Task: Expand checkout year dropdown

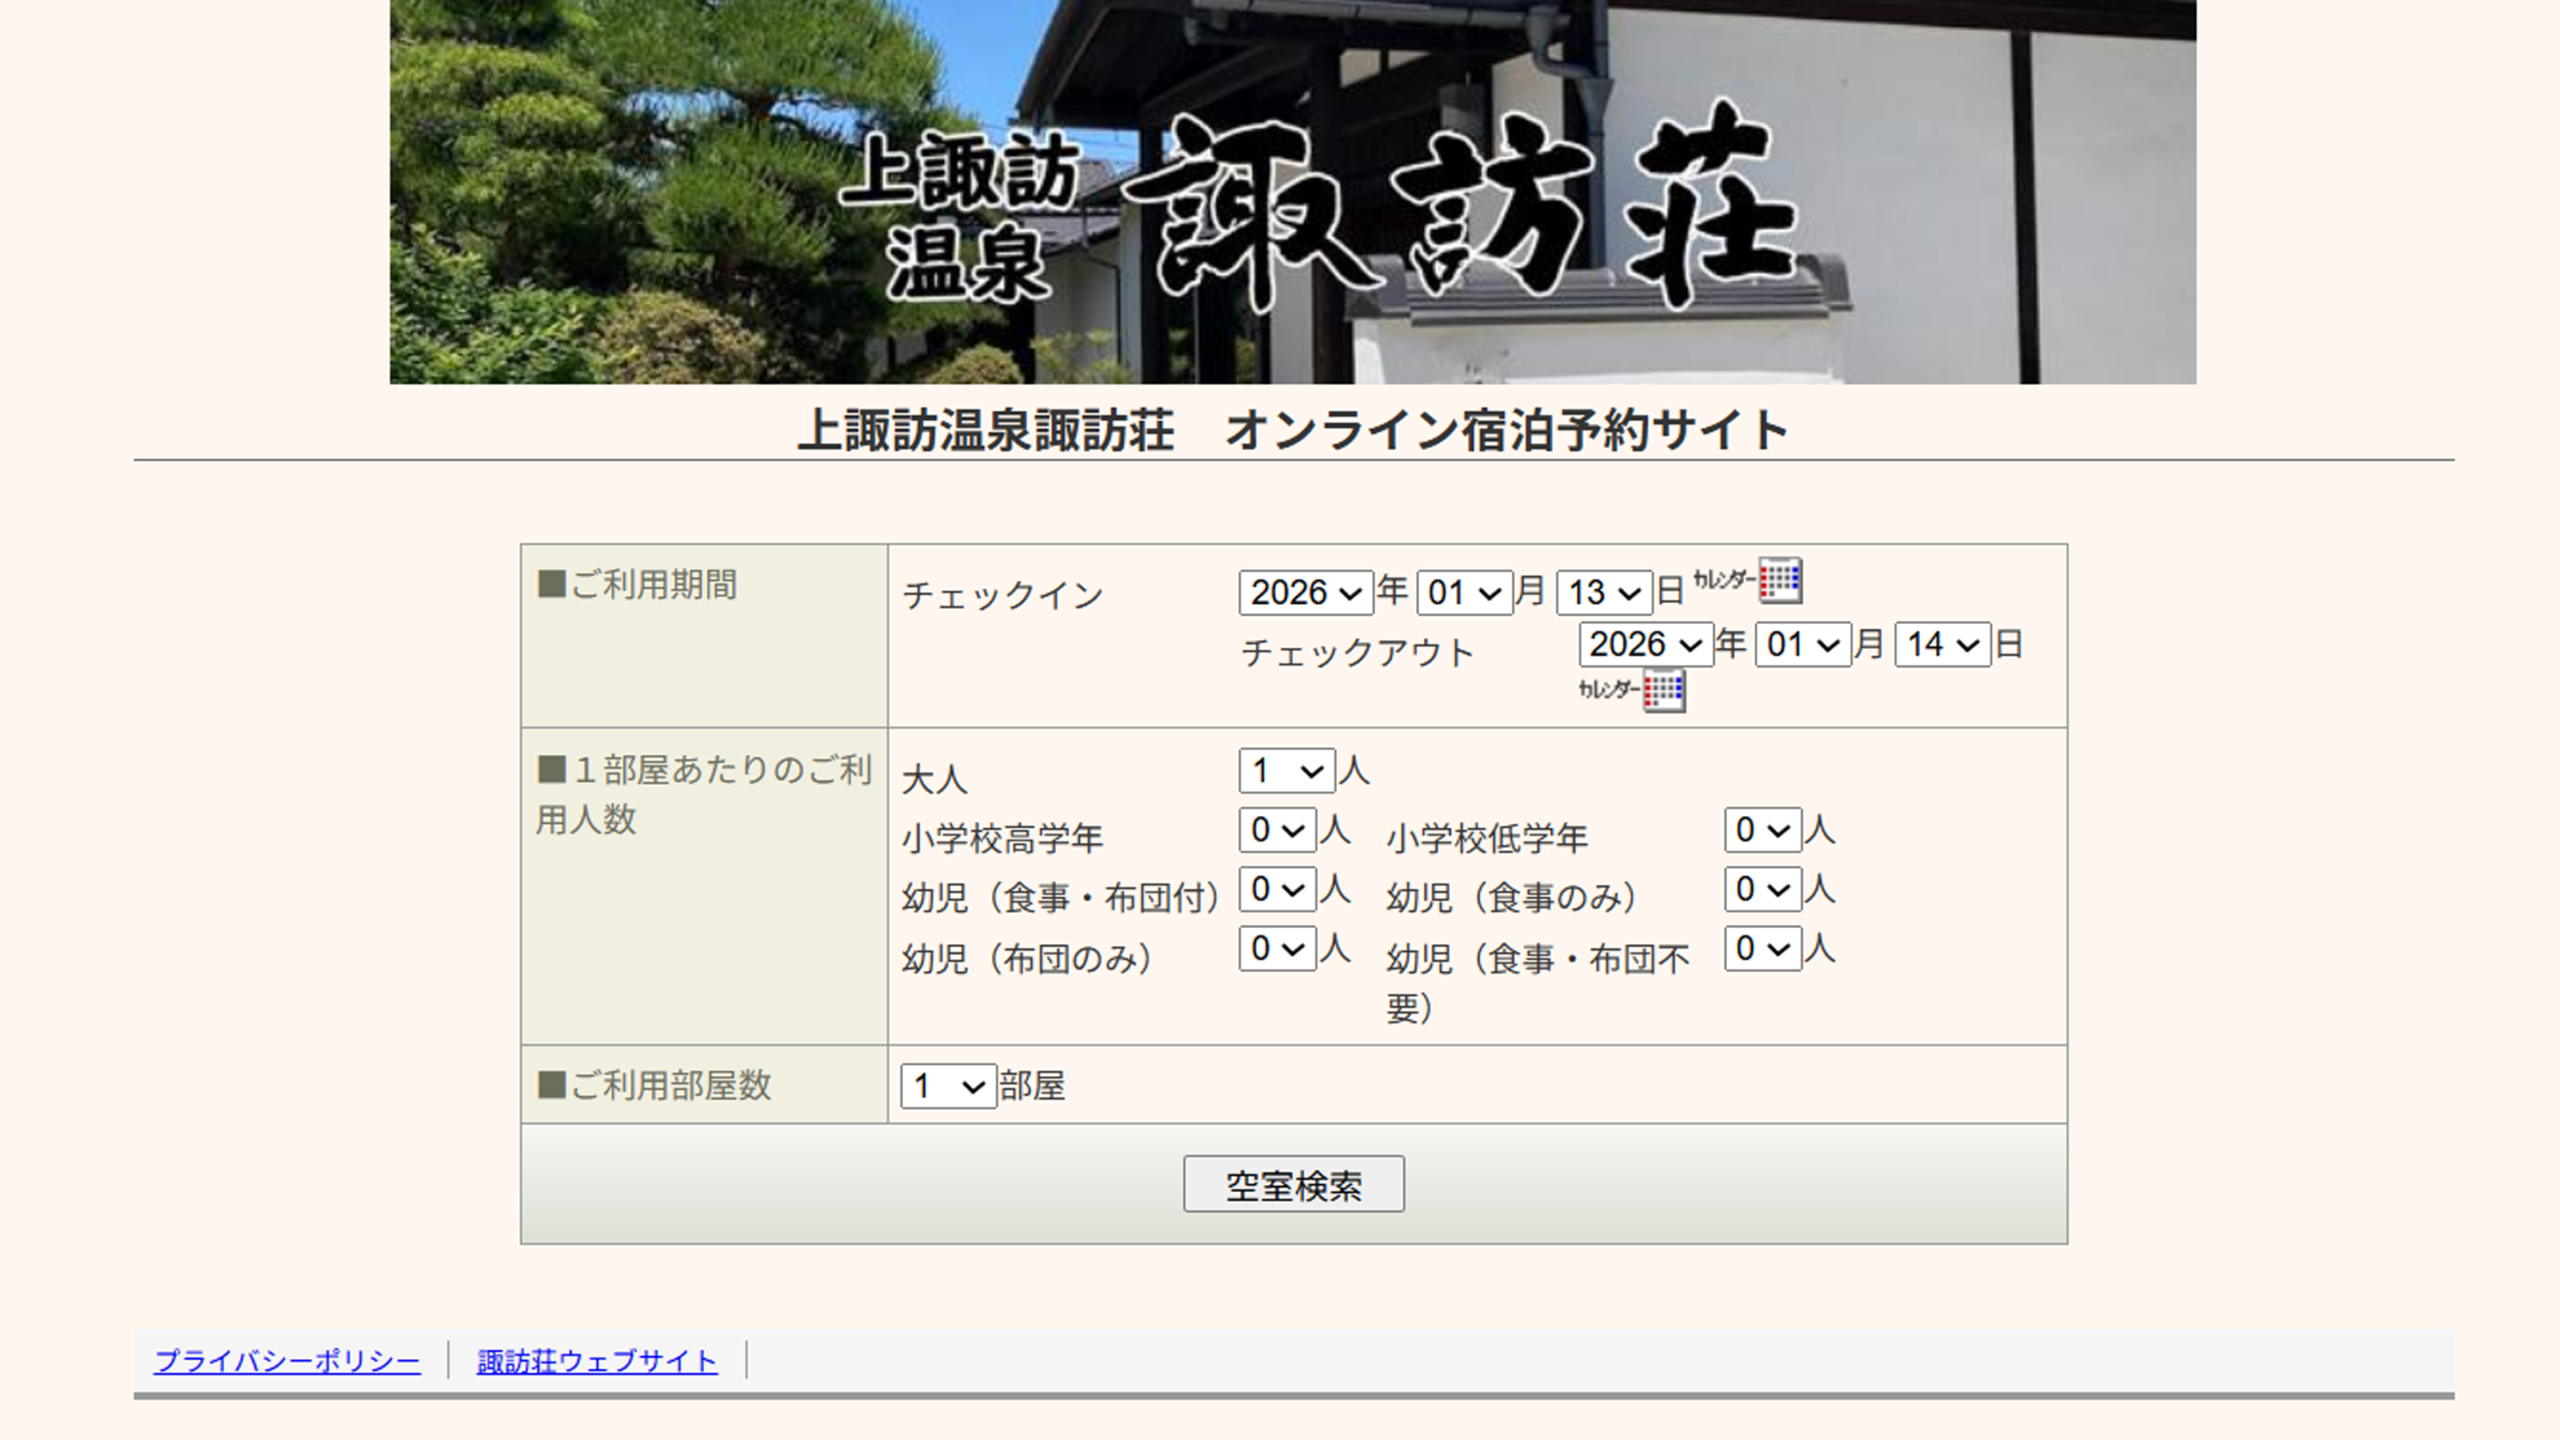Action: click(x=1645, y=645)
